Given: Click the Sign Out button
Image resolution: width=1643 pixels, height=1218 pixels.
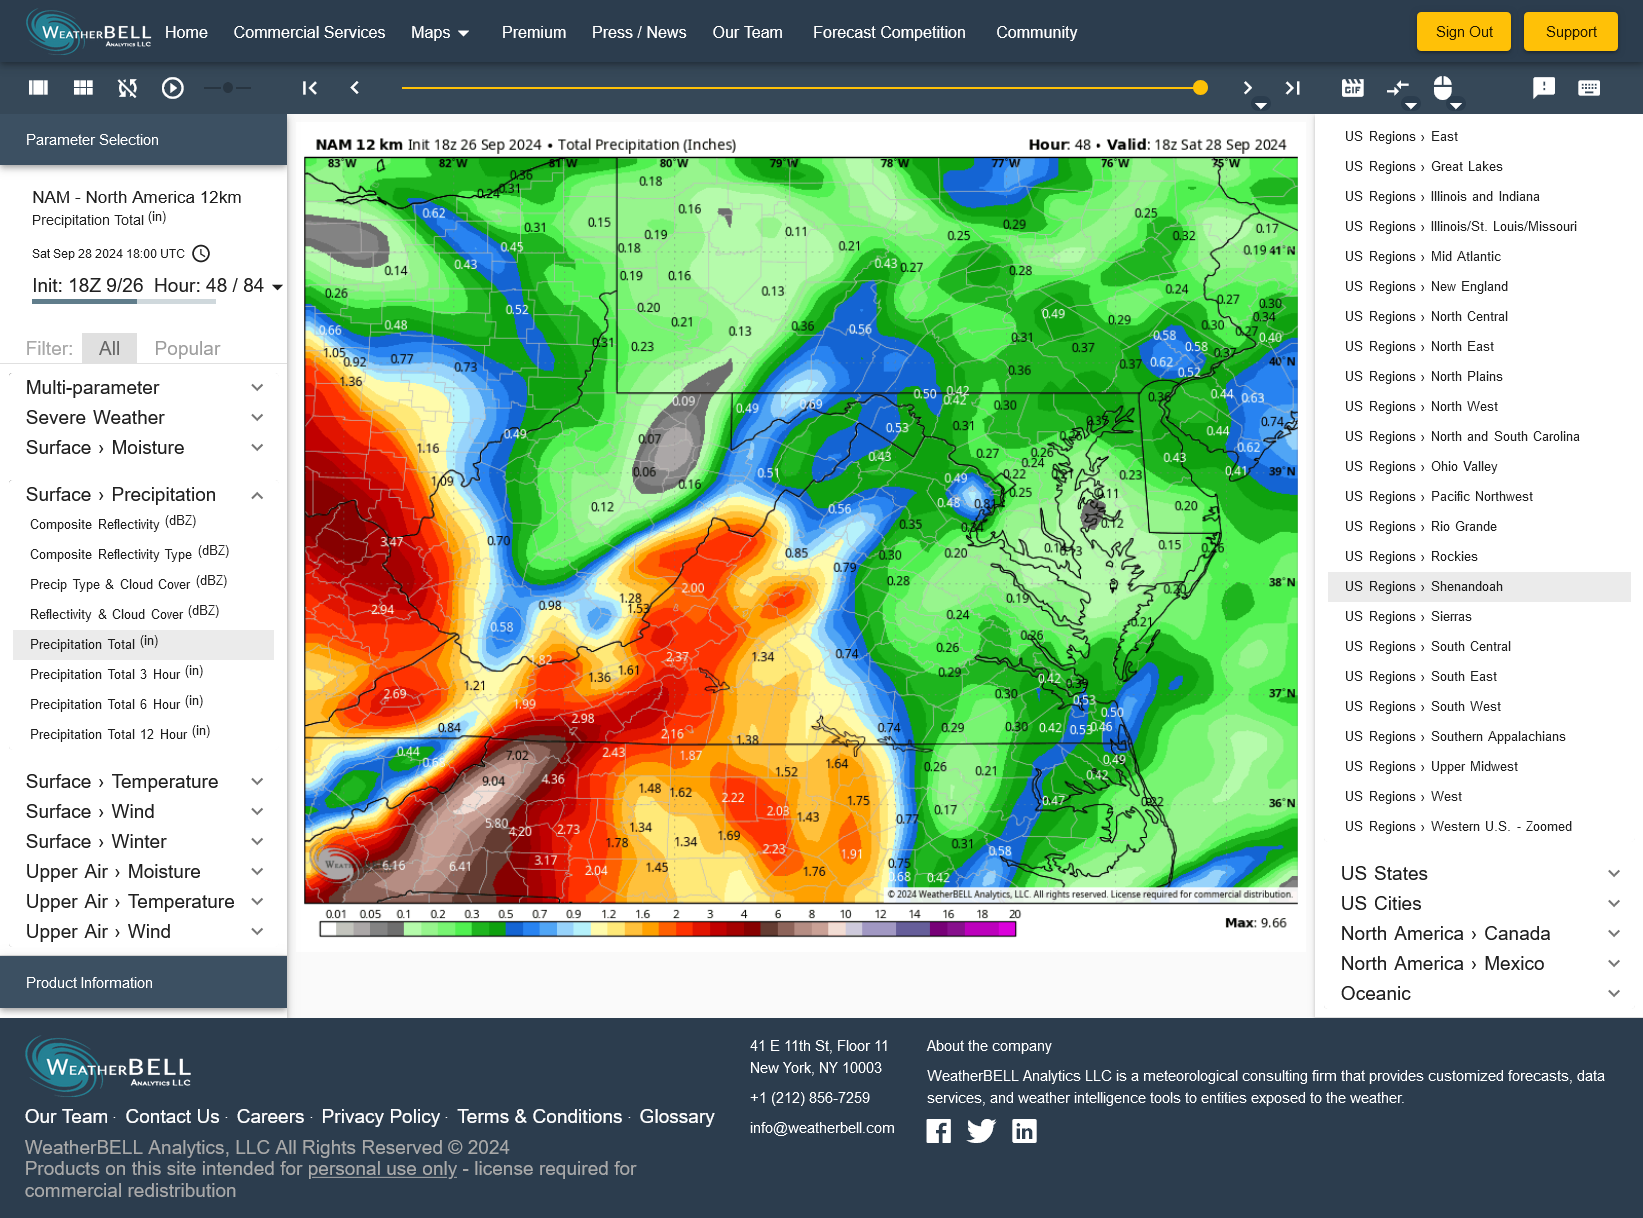Looking at the screenshot, I should [1464, 32].
